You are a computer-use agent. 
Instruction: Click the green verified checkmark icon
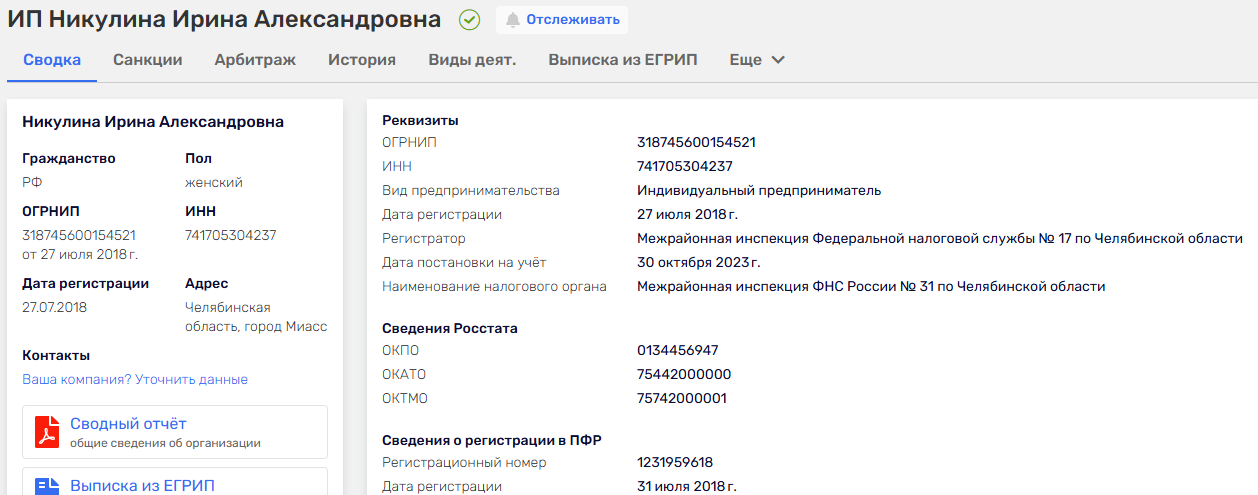coord(469,20)
